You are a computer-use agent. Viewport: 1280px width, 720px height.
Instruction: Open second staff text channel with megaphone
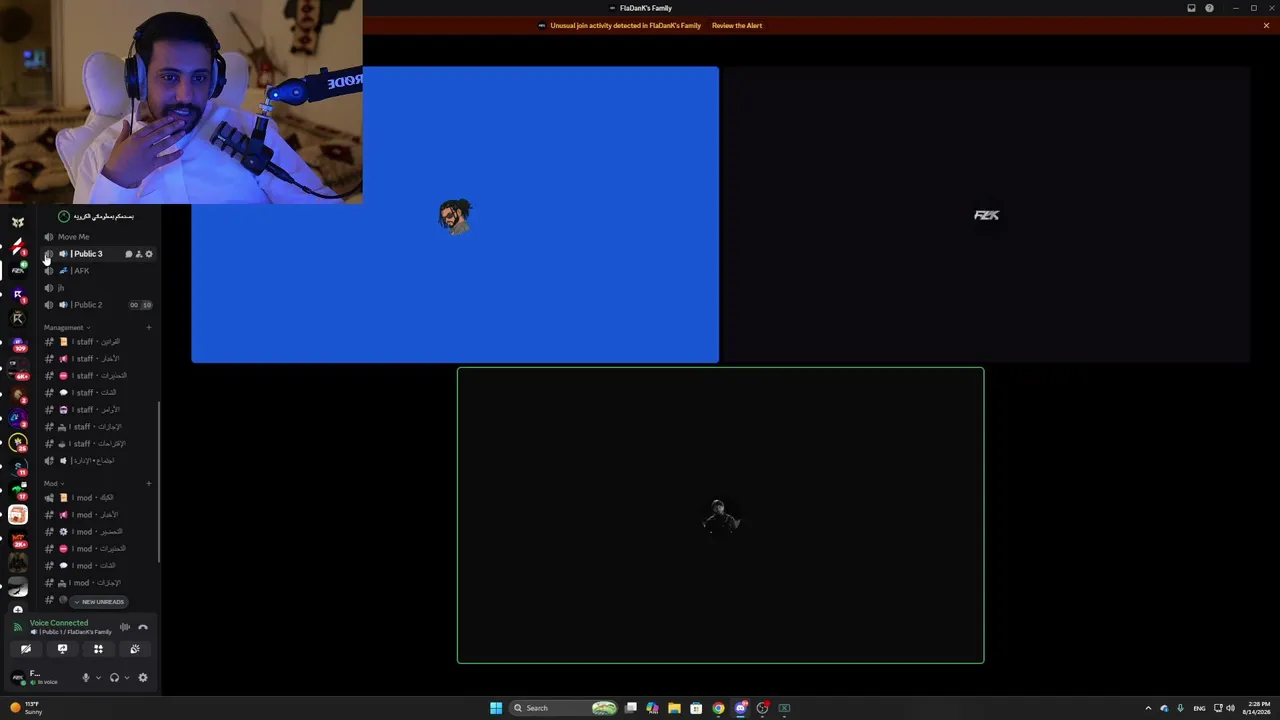click(x=98, y=359)
